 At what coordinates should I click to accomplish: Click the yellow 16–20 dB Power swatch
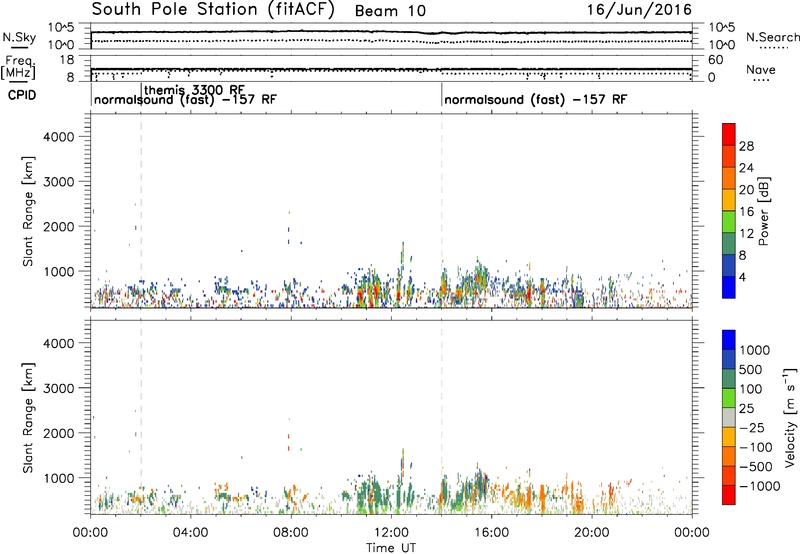point(729,199)
